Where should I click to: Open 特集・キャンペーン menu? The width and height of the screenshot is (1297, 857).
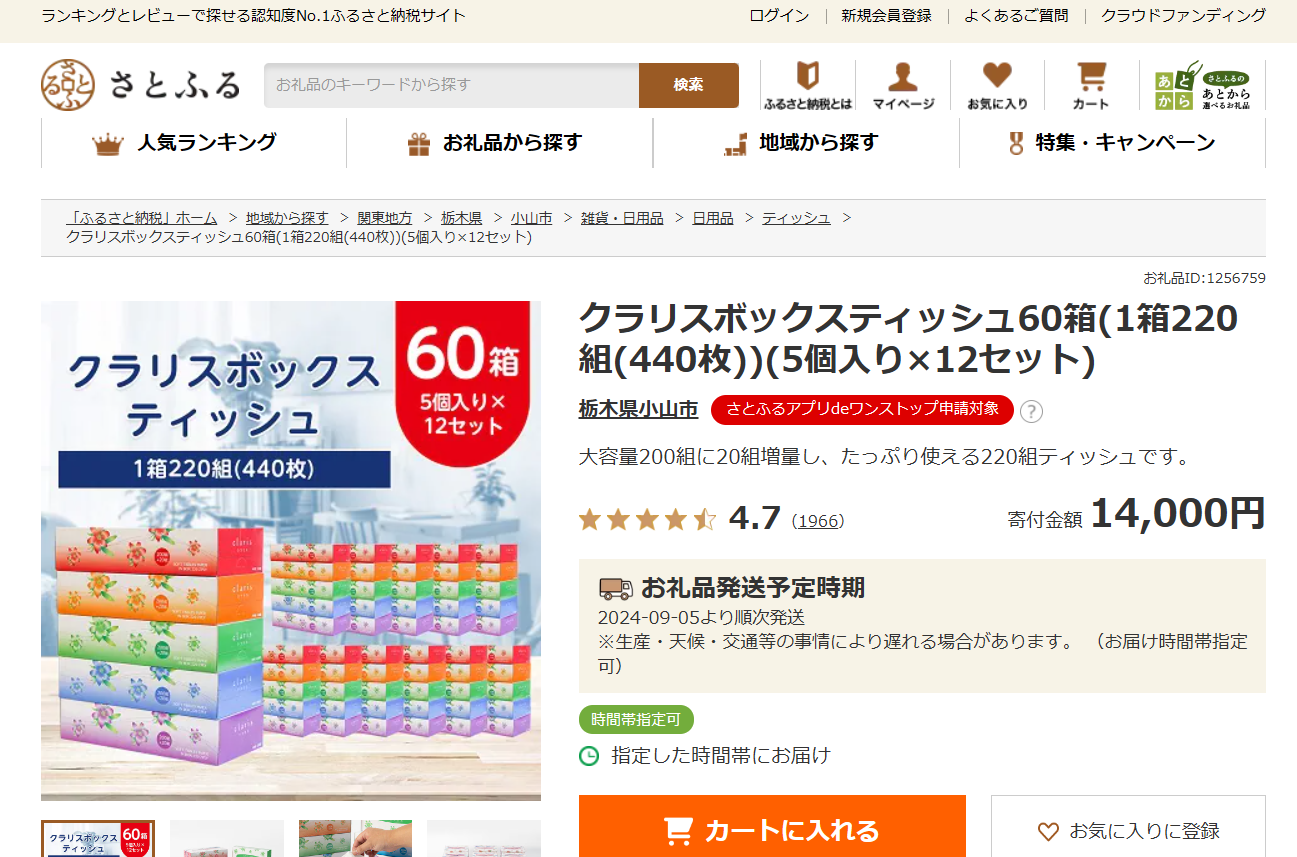pos(1112,143)
